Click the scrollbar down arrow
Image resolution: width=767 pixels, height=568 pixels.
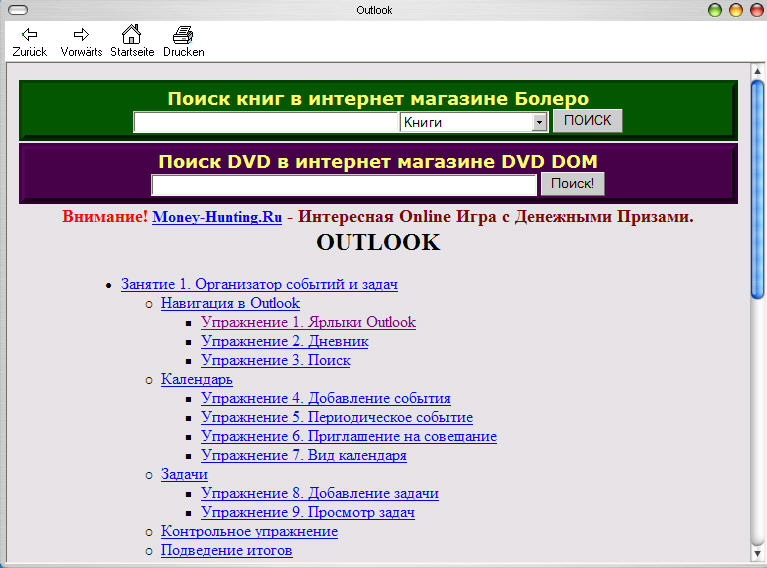click(x=757, y=553)
